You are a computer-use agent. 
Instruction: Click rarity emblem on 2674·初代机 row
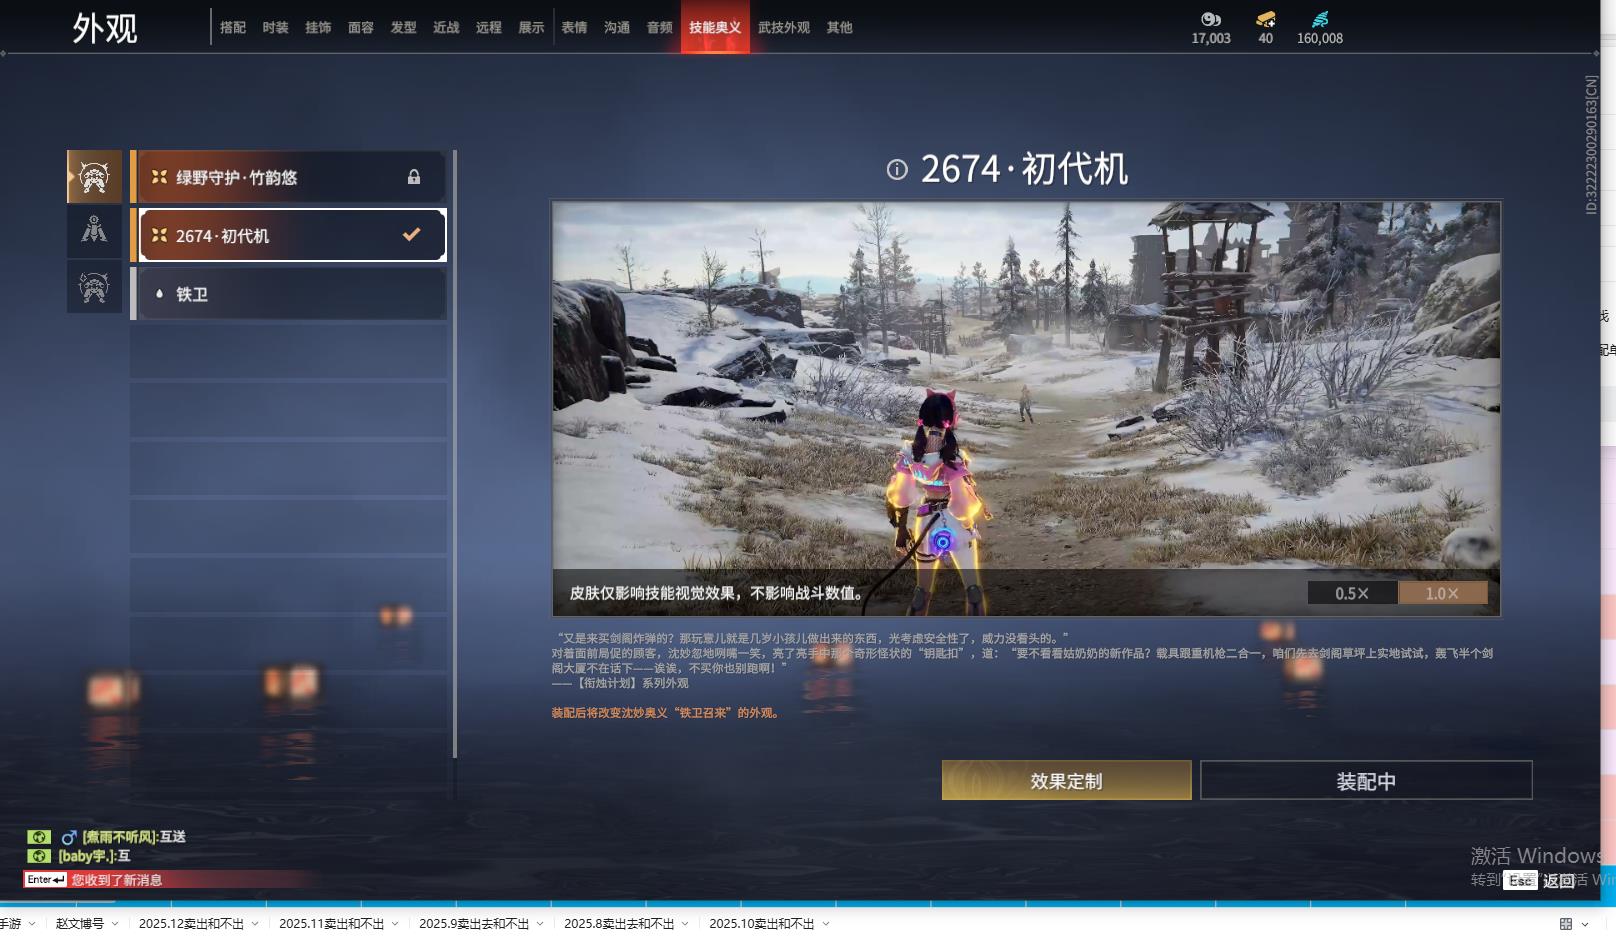tap(159, 235)
